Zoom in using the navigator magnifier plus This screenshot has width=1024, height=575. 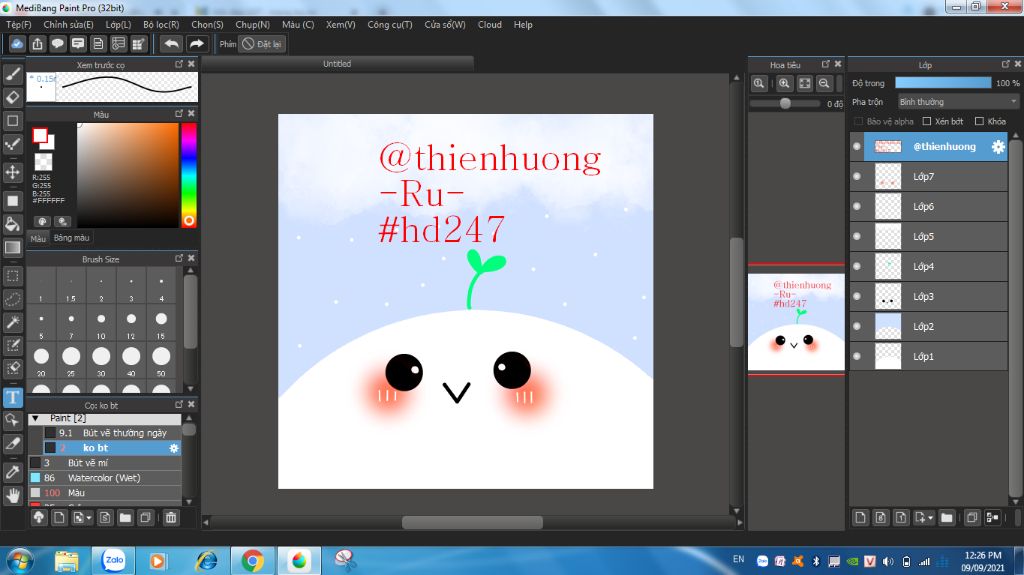tap(784, 84)
